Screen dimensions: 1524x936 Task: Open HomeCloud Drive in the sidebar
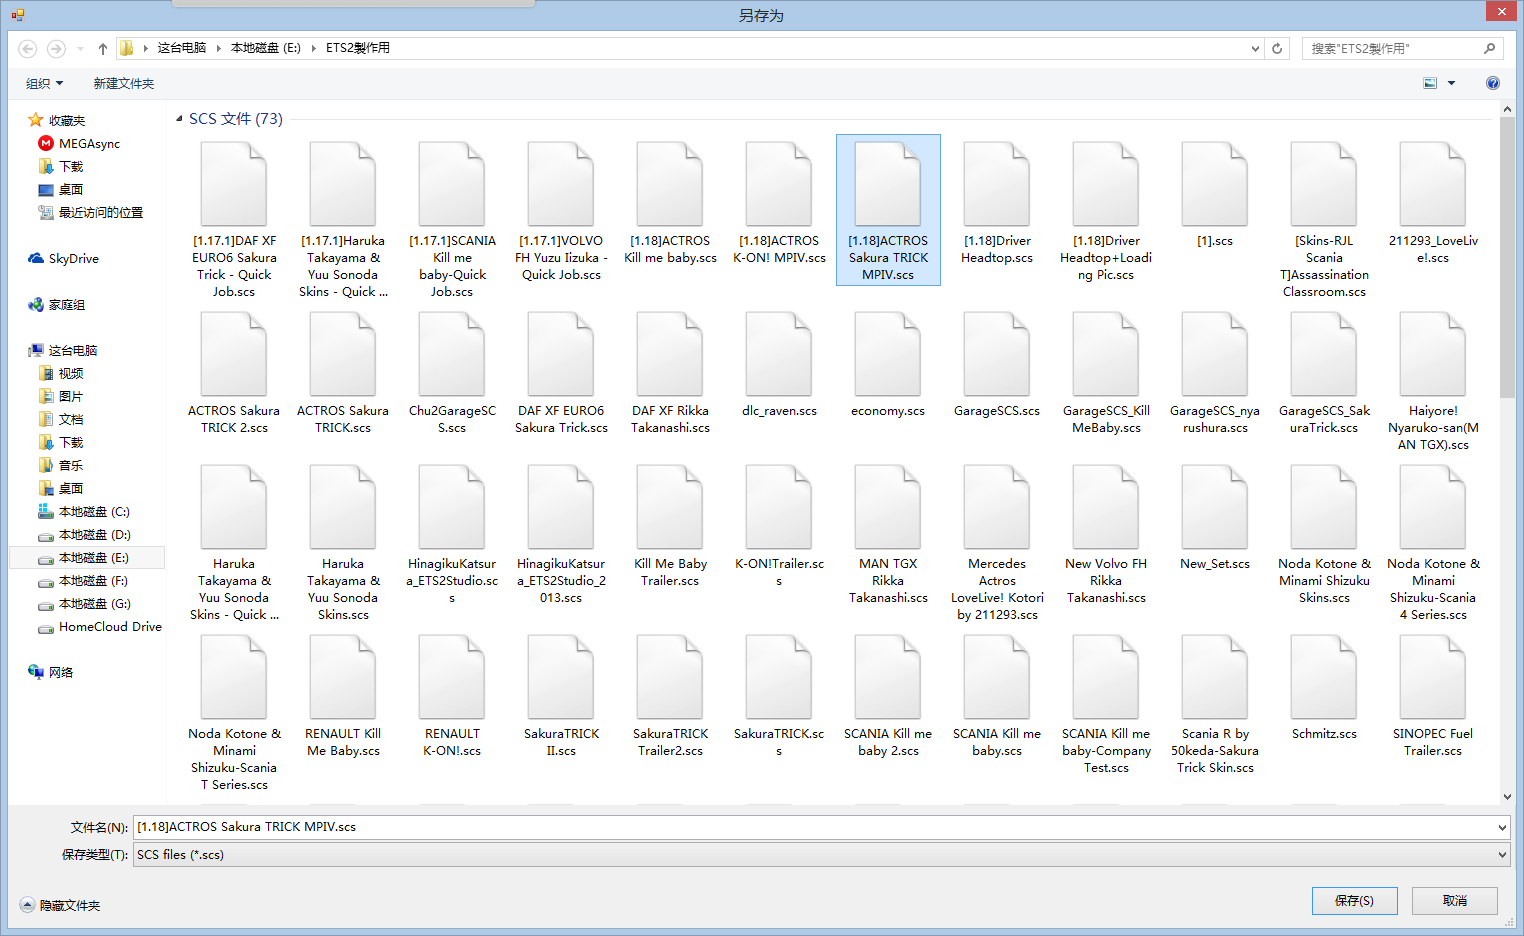tap(110, 627)
